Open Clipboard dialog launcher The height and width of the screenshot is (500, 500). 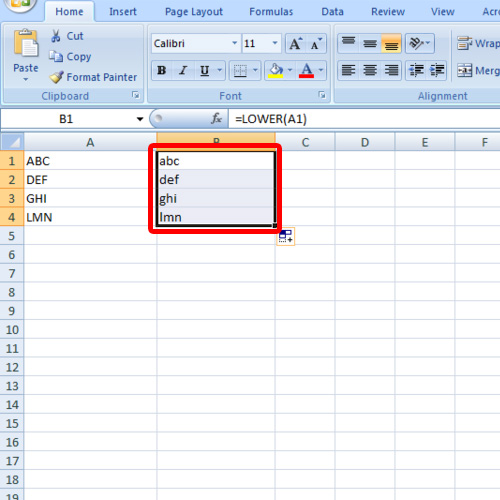[135, 95]
